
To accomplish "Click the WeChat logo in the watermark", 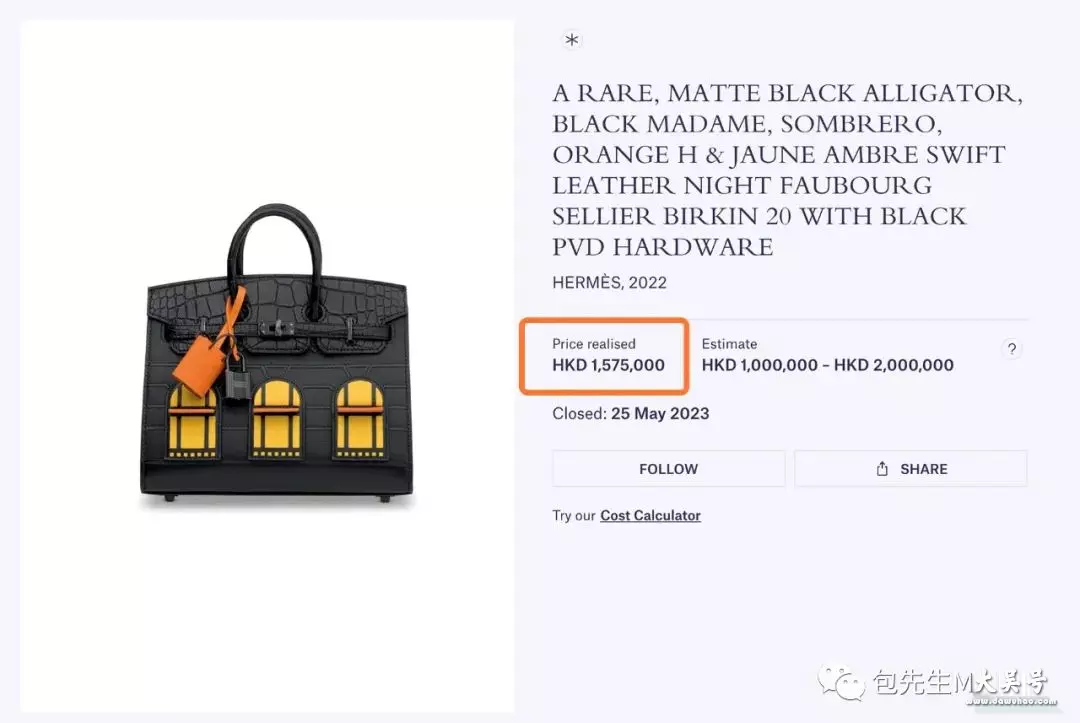I will (841, 682).
